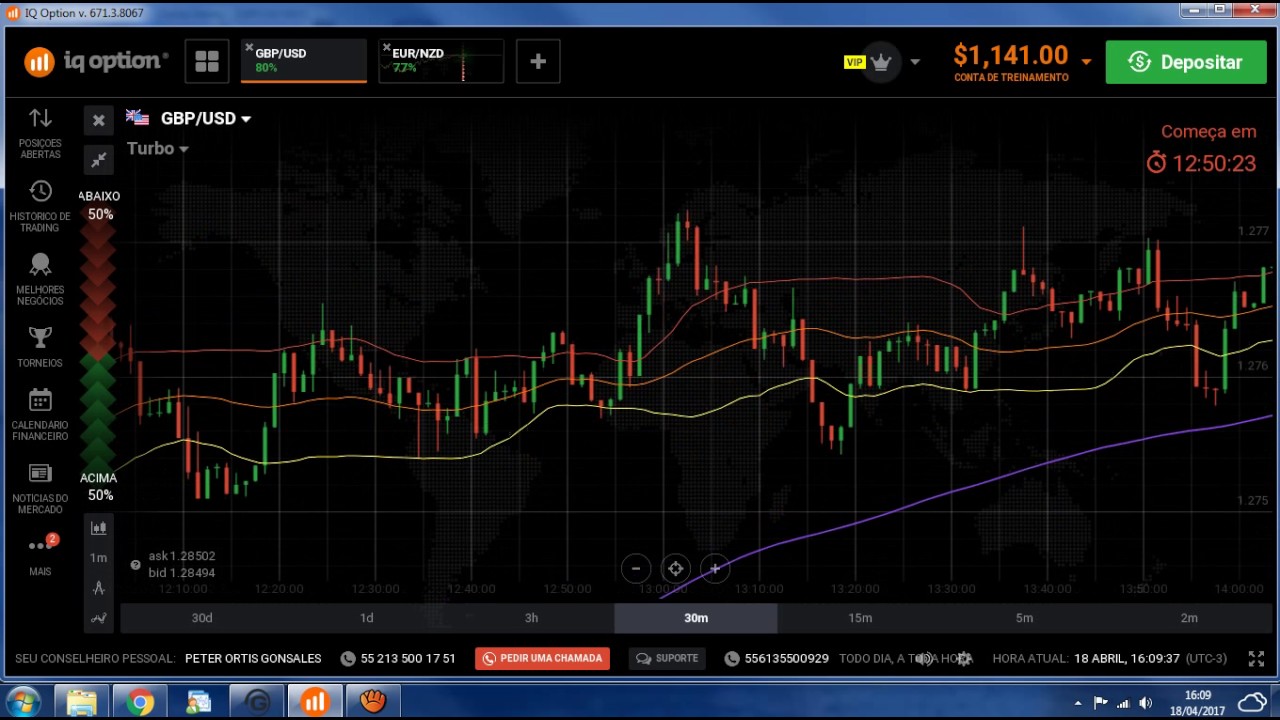Click the hora atual 18 Abril timestamp
1280x720 pixels.
tap(1127, 659)
